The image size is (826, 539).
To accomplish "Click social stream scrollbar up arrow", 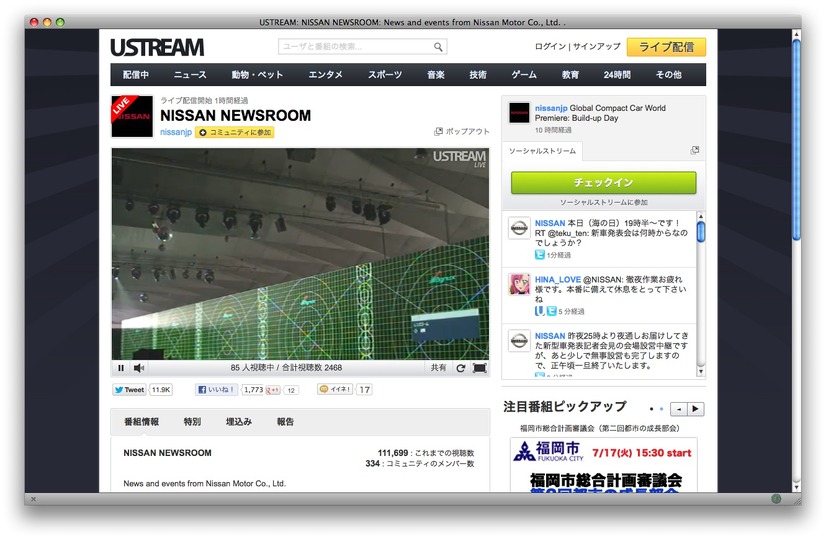I will (x=701, y=216).
